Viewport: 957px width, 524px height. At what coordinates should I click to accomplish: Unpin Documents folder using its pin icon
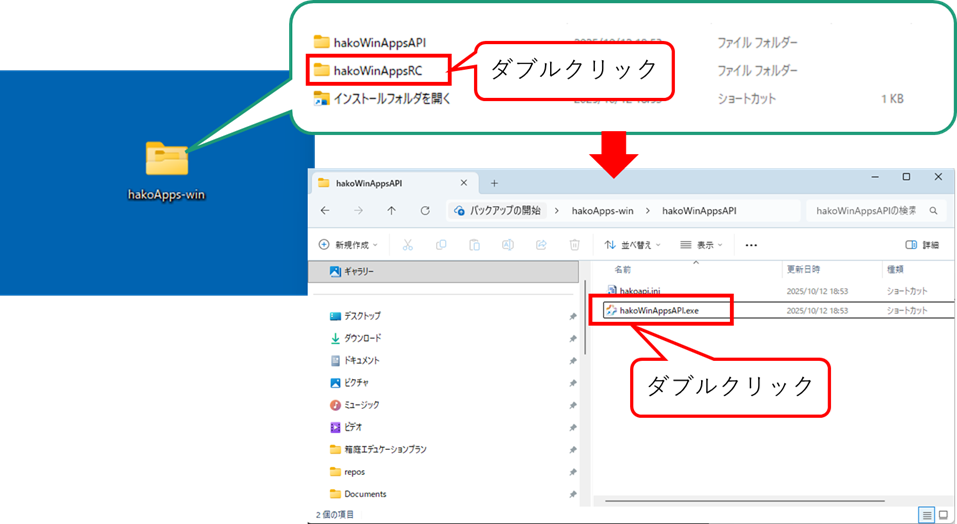coord(572,494)
